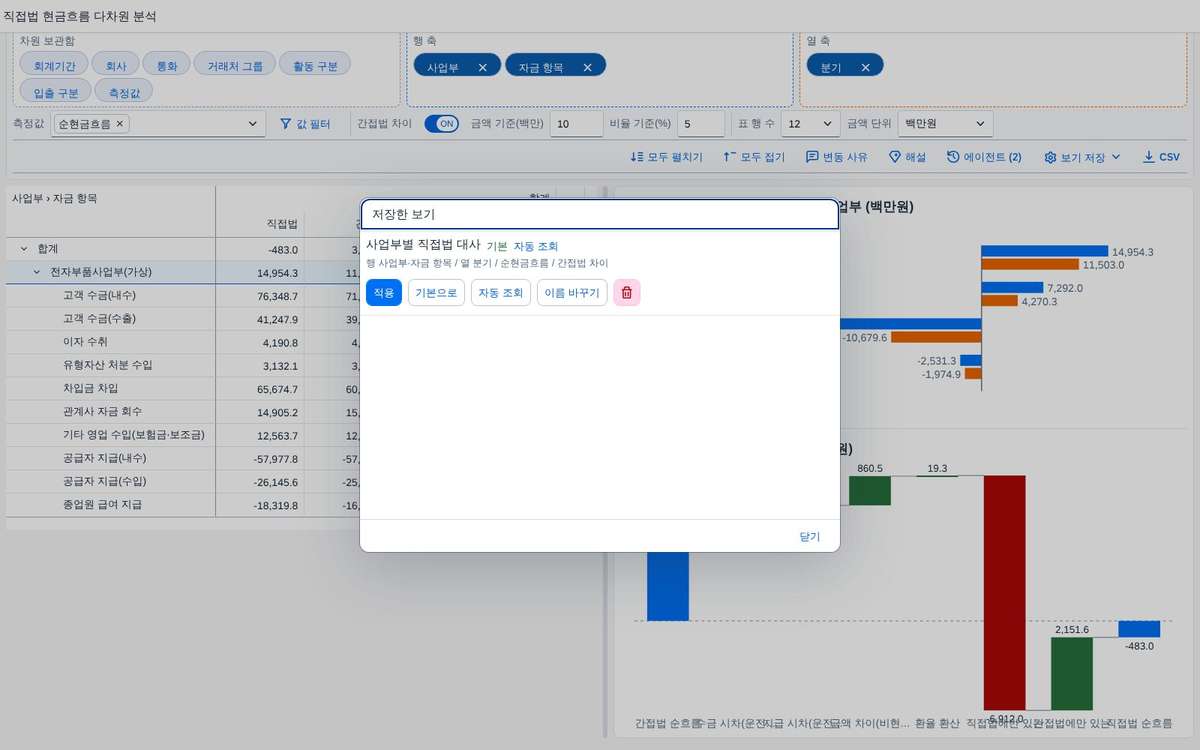This screenshot has width=1200, height=750.
Task: Collapse 전자부품사업부(가상) row
Action: tap(37, 271)
